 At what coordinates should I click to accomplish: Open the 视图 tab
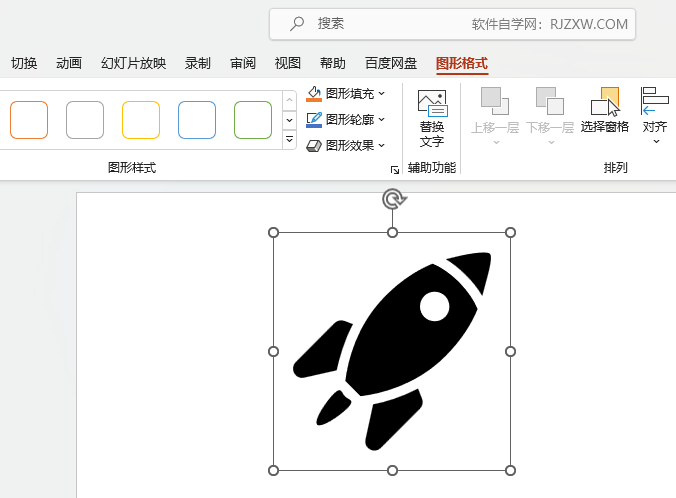288,63
